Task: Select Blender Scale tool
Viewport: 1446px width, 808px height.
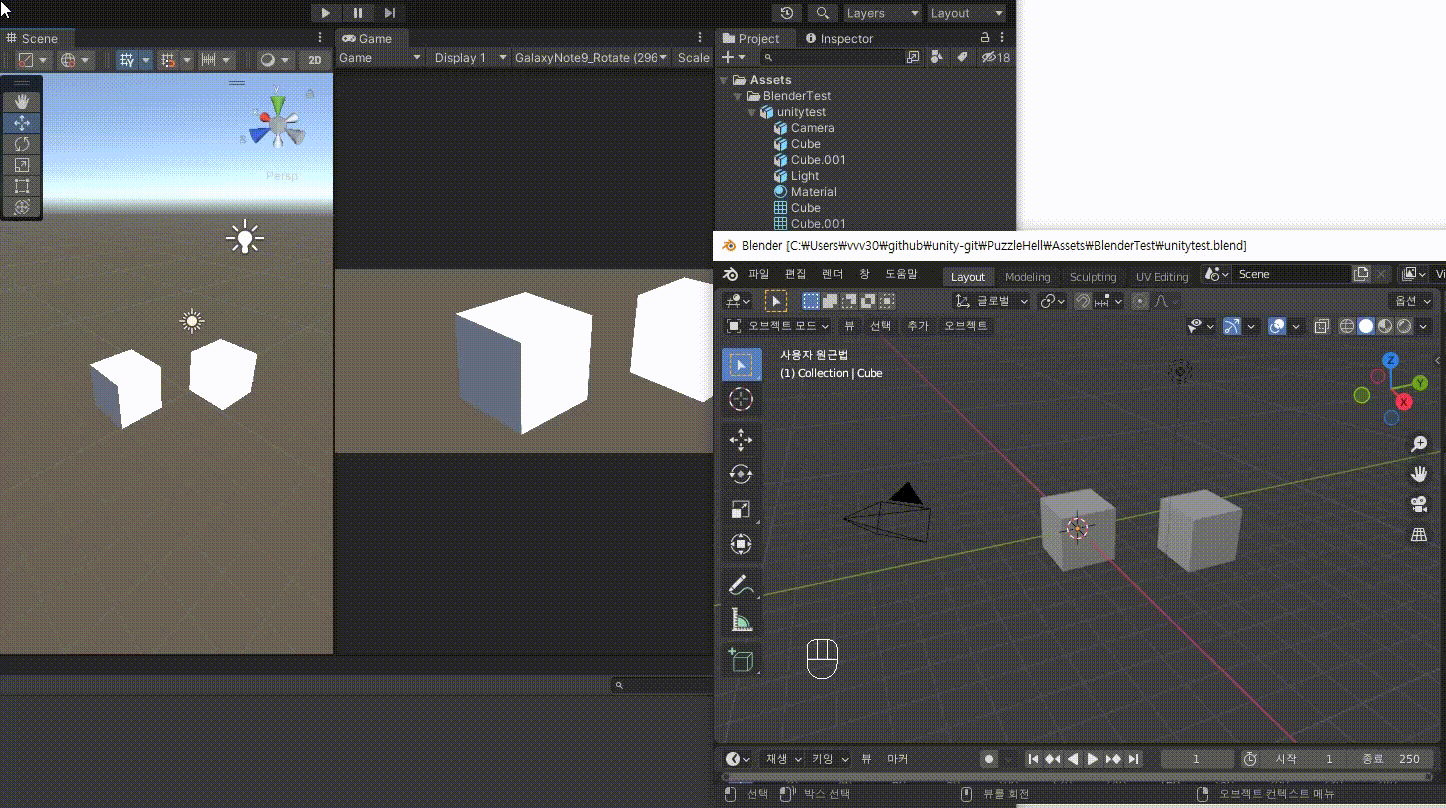Action: (741, 510)
